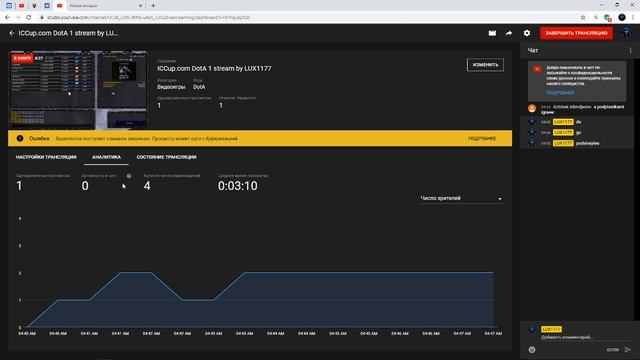640x360 pixels.
Task: Click the orange avatar of Avtchek's chat message
Action: pos(532,108)
